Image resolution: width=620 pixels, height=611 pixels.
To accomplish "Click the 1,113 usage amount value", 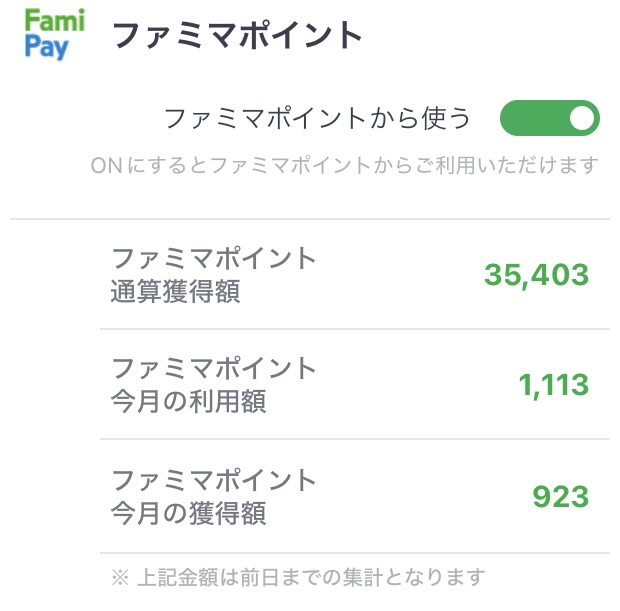I will [554, 385].
